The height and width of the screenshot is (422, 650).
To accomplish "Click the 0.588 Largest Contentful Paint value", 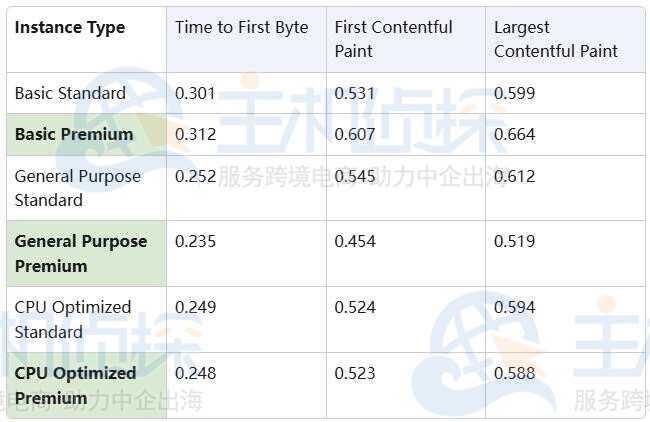I will [514, 373].
